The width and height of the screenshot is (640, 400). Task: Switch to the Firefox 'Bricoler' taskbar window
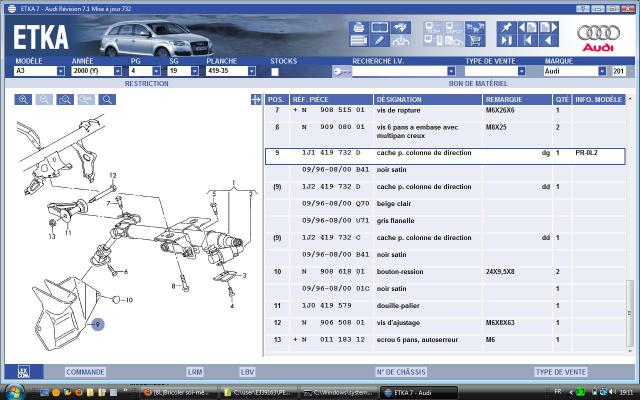tap(178, 393)
